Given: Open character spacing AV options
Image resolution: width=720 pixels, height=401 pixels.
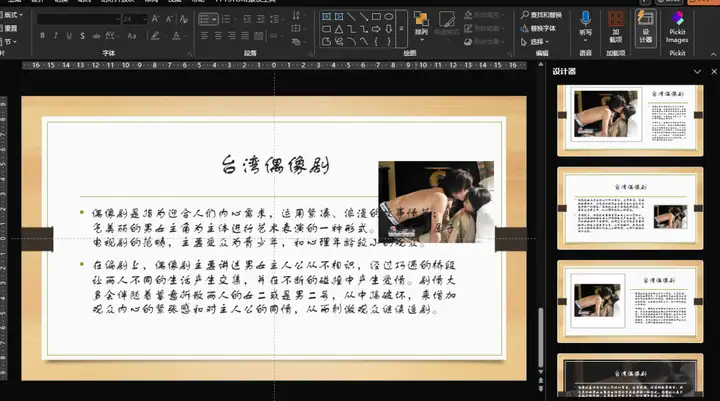Looking at the screenshot, I should point(111,35).
